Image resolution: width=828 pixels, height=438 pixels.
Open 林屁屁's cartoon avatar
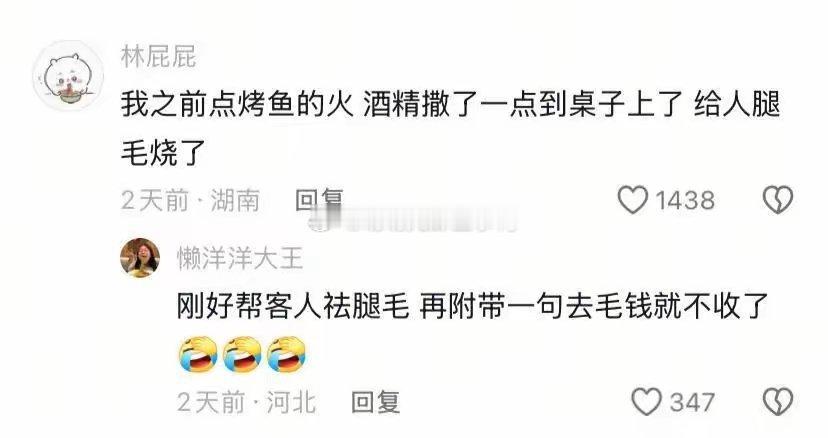point(68,76)
